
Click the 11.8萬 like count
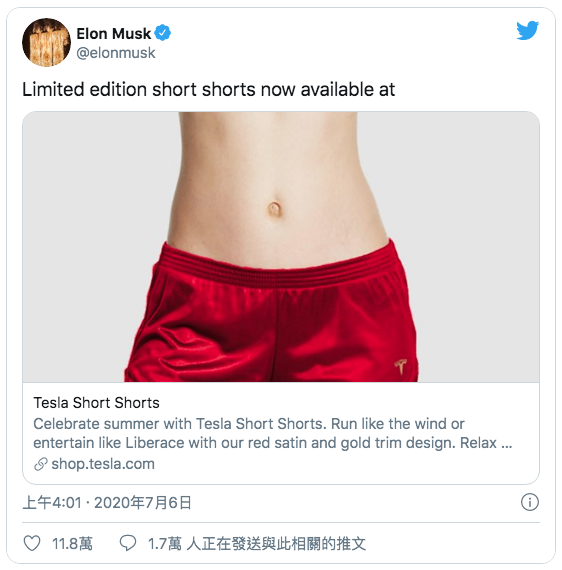(72, 544)
